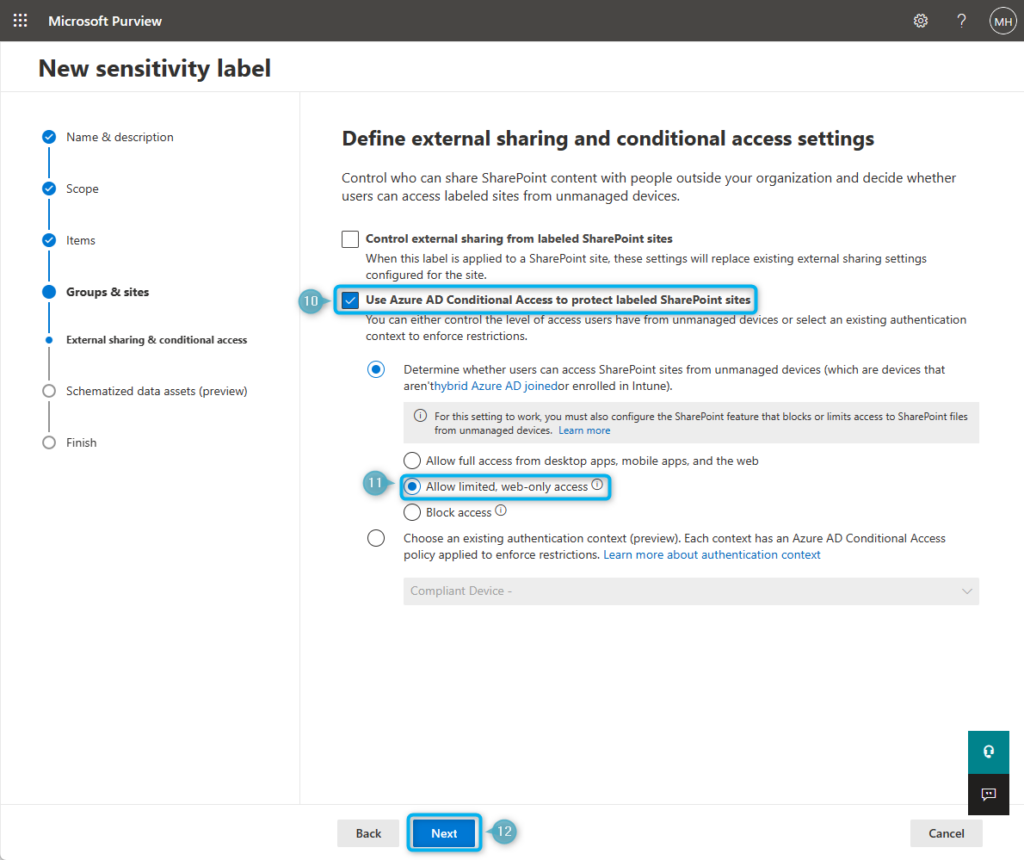Check Control external sharing from labeled SharePoint sites
The width and height of the screenshot is (1024, 860).
pos(350,239)
